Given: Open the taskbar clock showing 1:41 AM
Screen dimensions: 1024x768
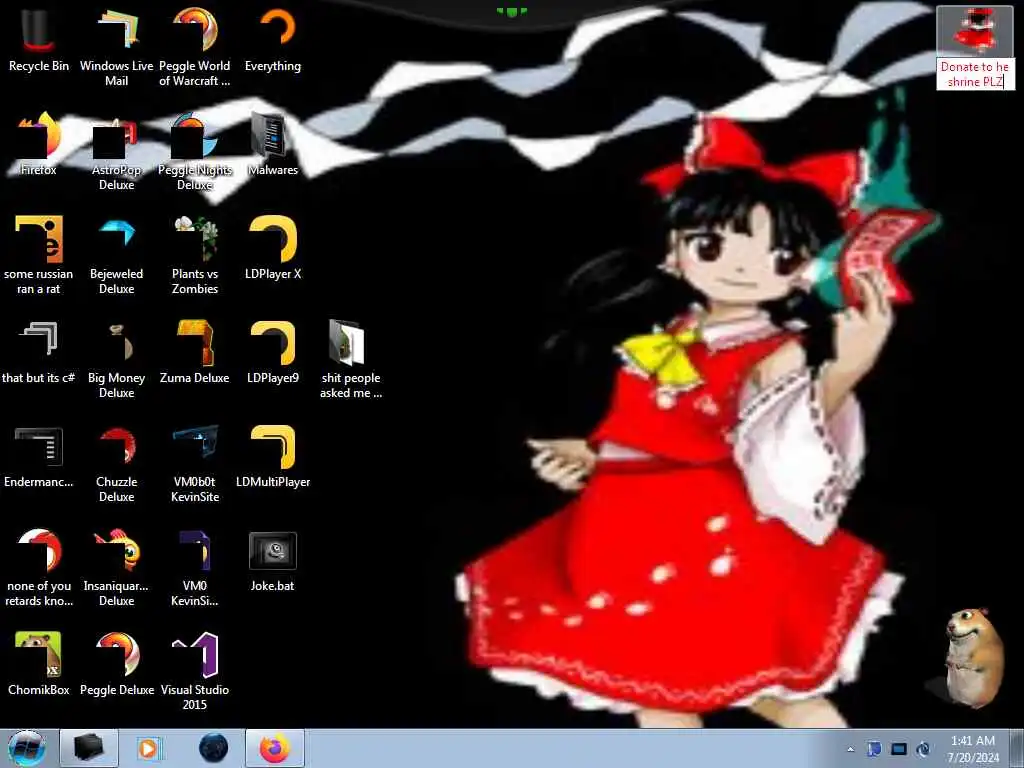Looking at the screenshot, I should [973, 749].
